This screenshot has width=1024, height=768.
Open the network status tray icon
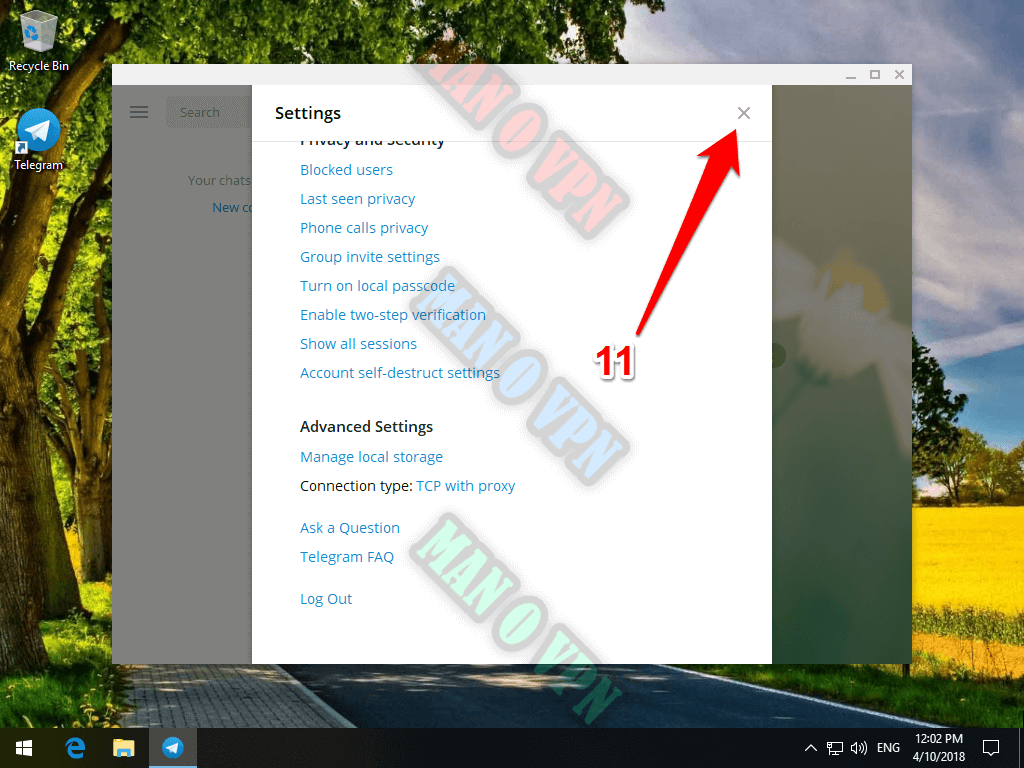835,748
